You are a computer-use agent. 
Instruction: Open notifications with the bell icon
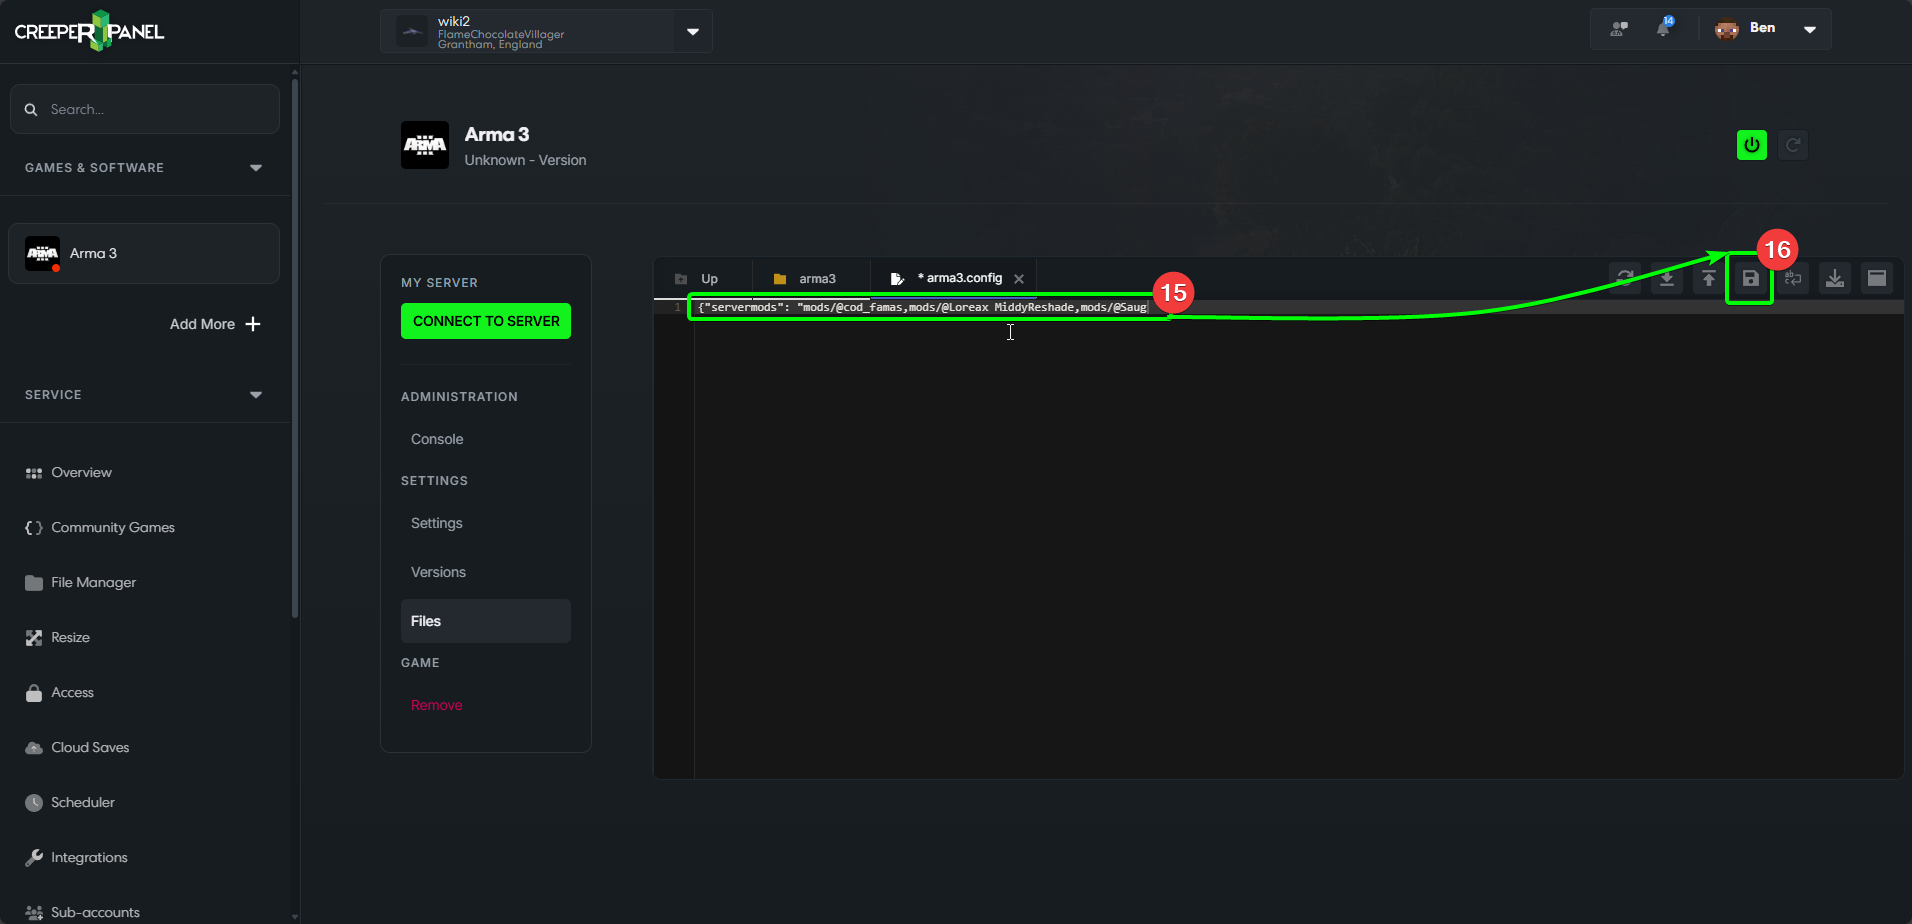point(1664,29)
